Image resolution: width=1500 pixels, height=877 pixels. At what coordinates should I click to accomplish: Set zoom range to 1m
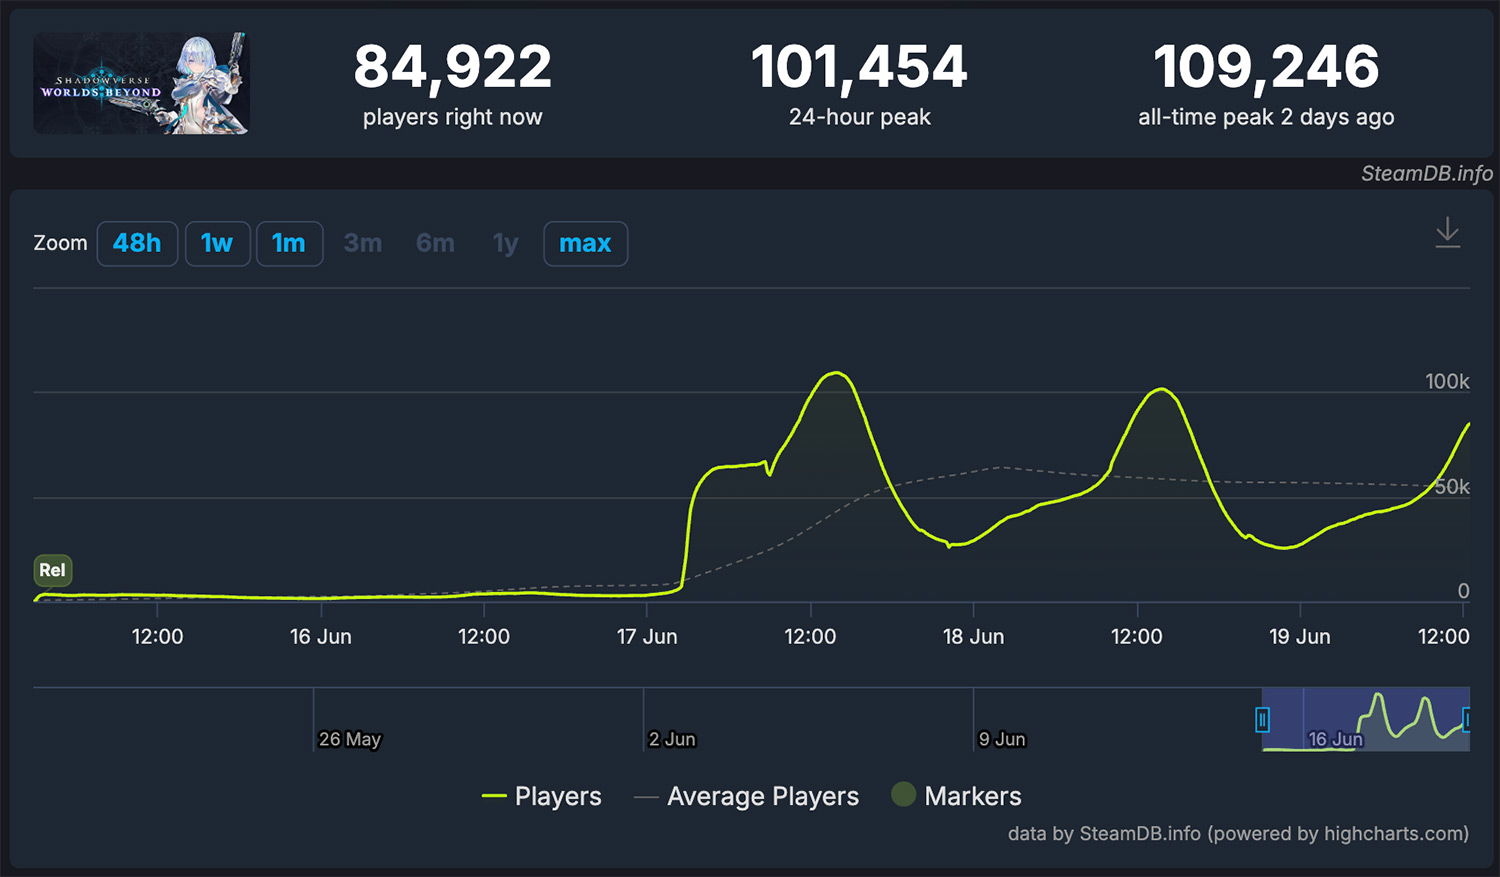289,244
